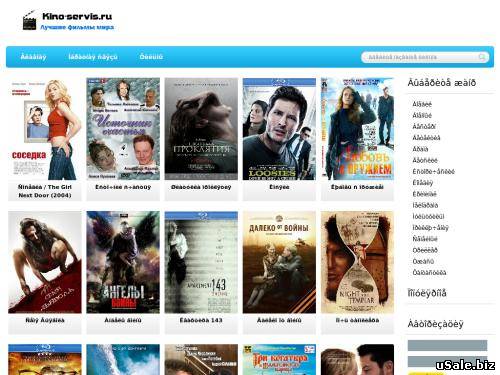Screen dimensions: 500x375
Task: Click the first genre link in the sidebar
Action: 422,104
